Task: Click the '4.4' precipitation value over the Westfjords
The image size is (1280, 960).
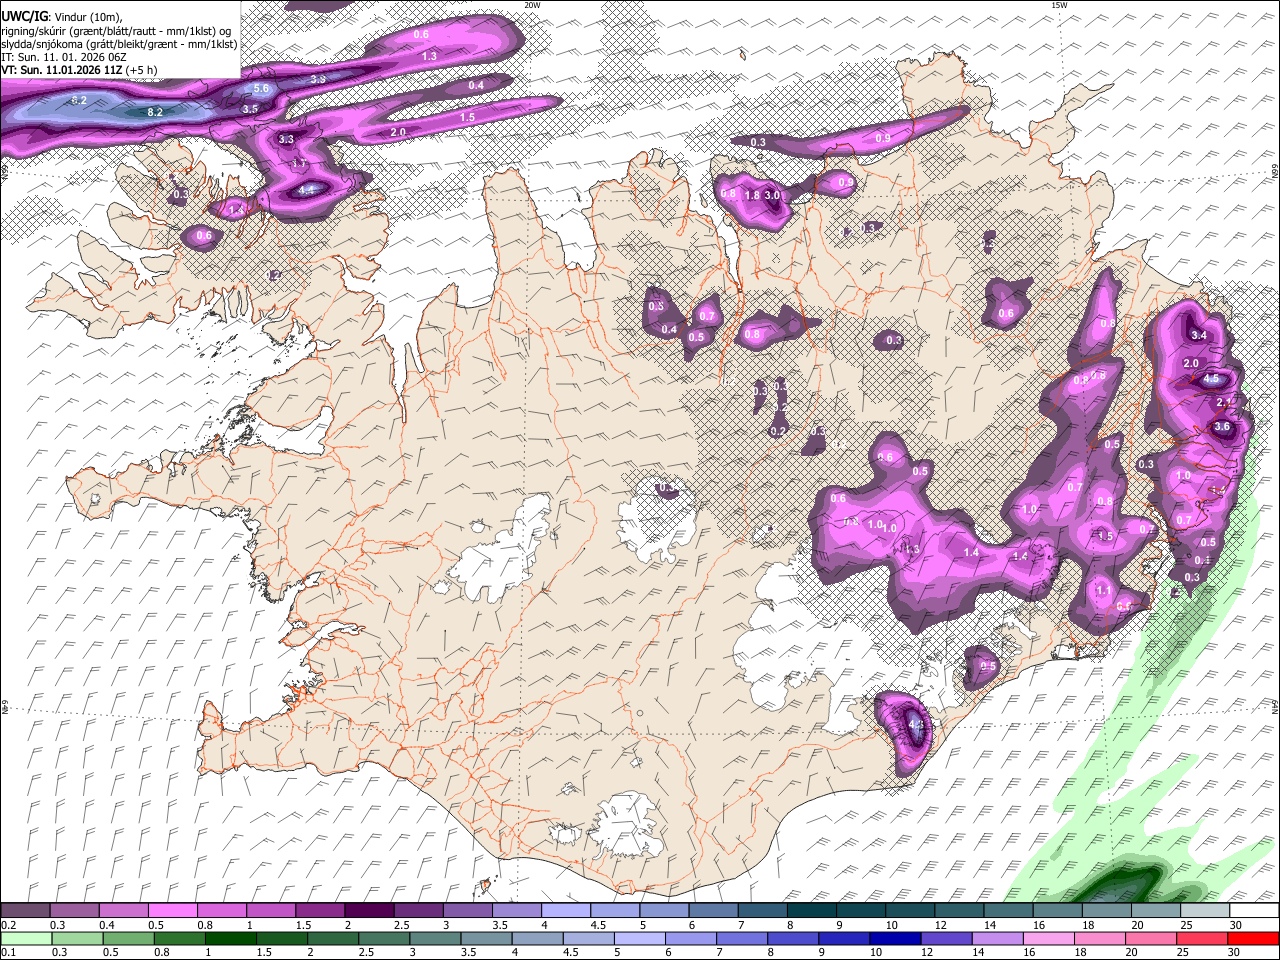Action: [307, 189]
